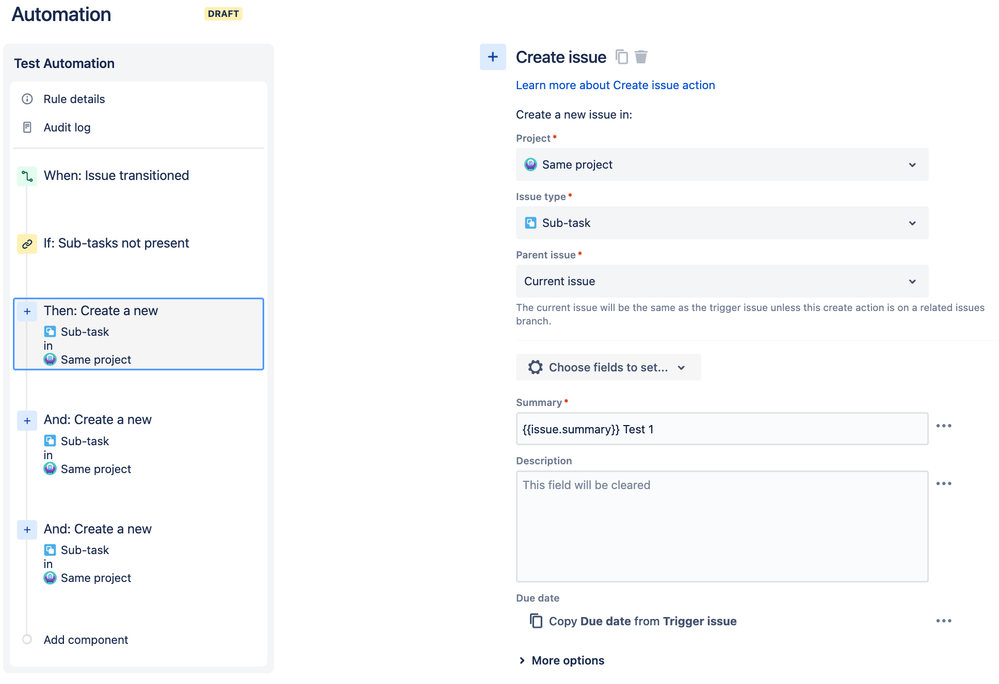Click the Sub-task icon under Then: Create a new

coord(50,332)
